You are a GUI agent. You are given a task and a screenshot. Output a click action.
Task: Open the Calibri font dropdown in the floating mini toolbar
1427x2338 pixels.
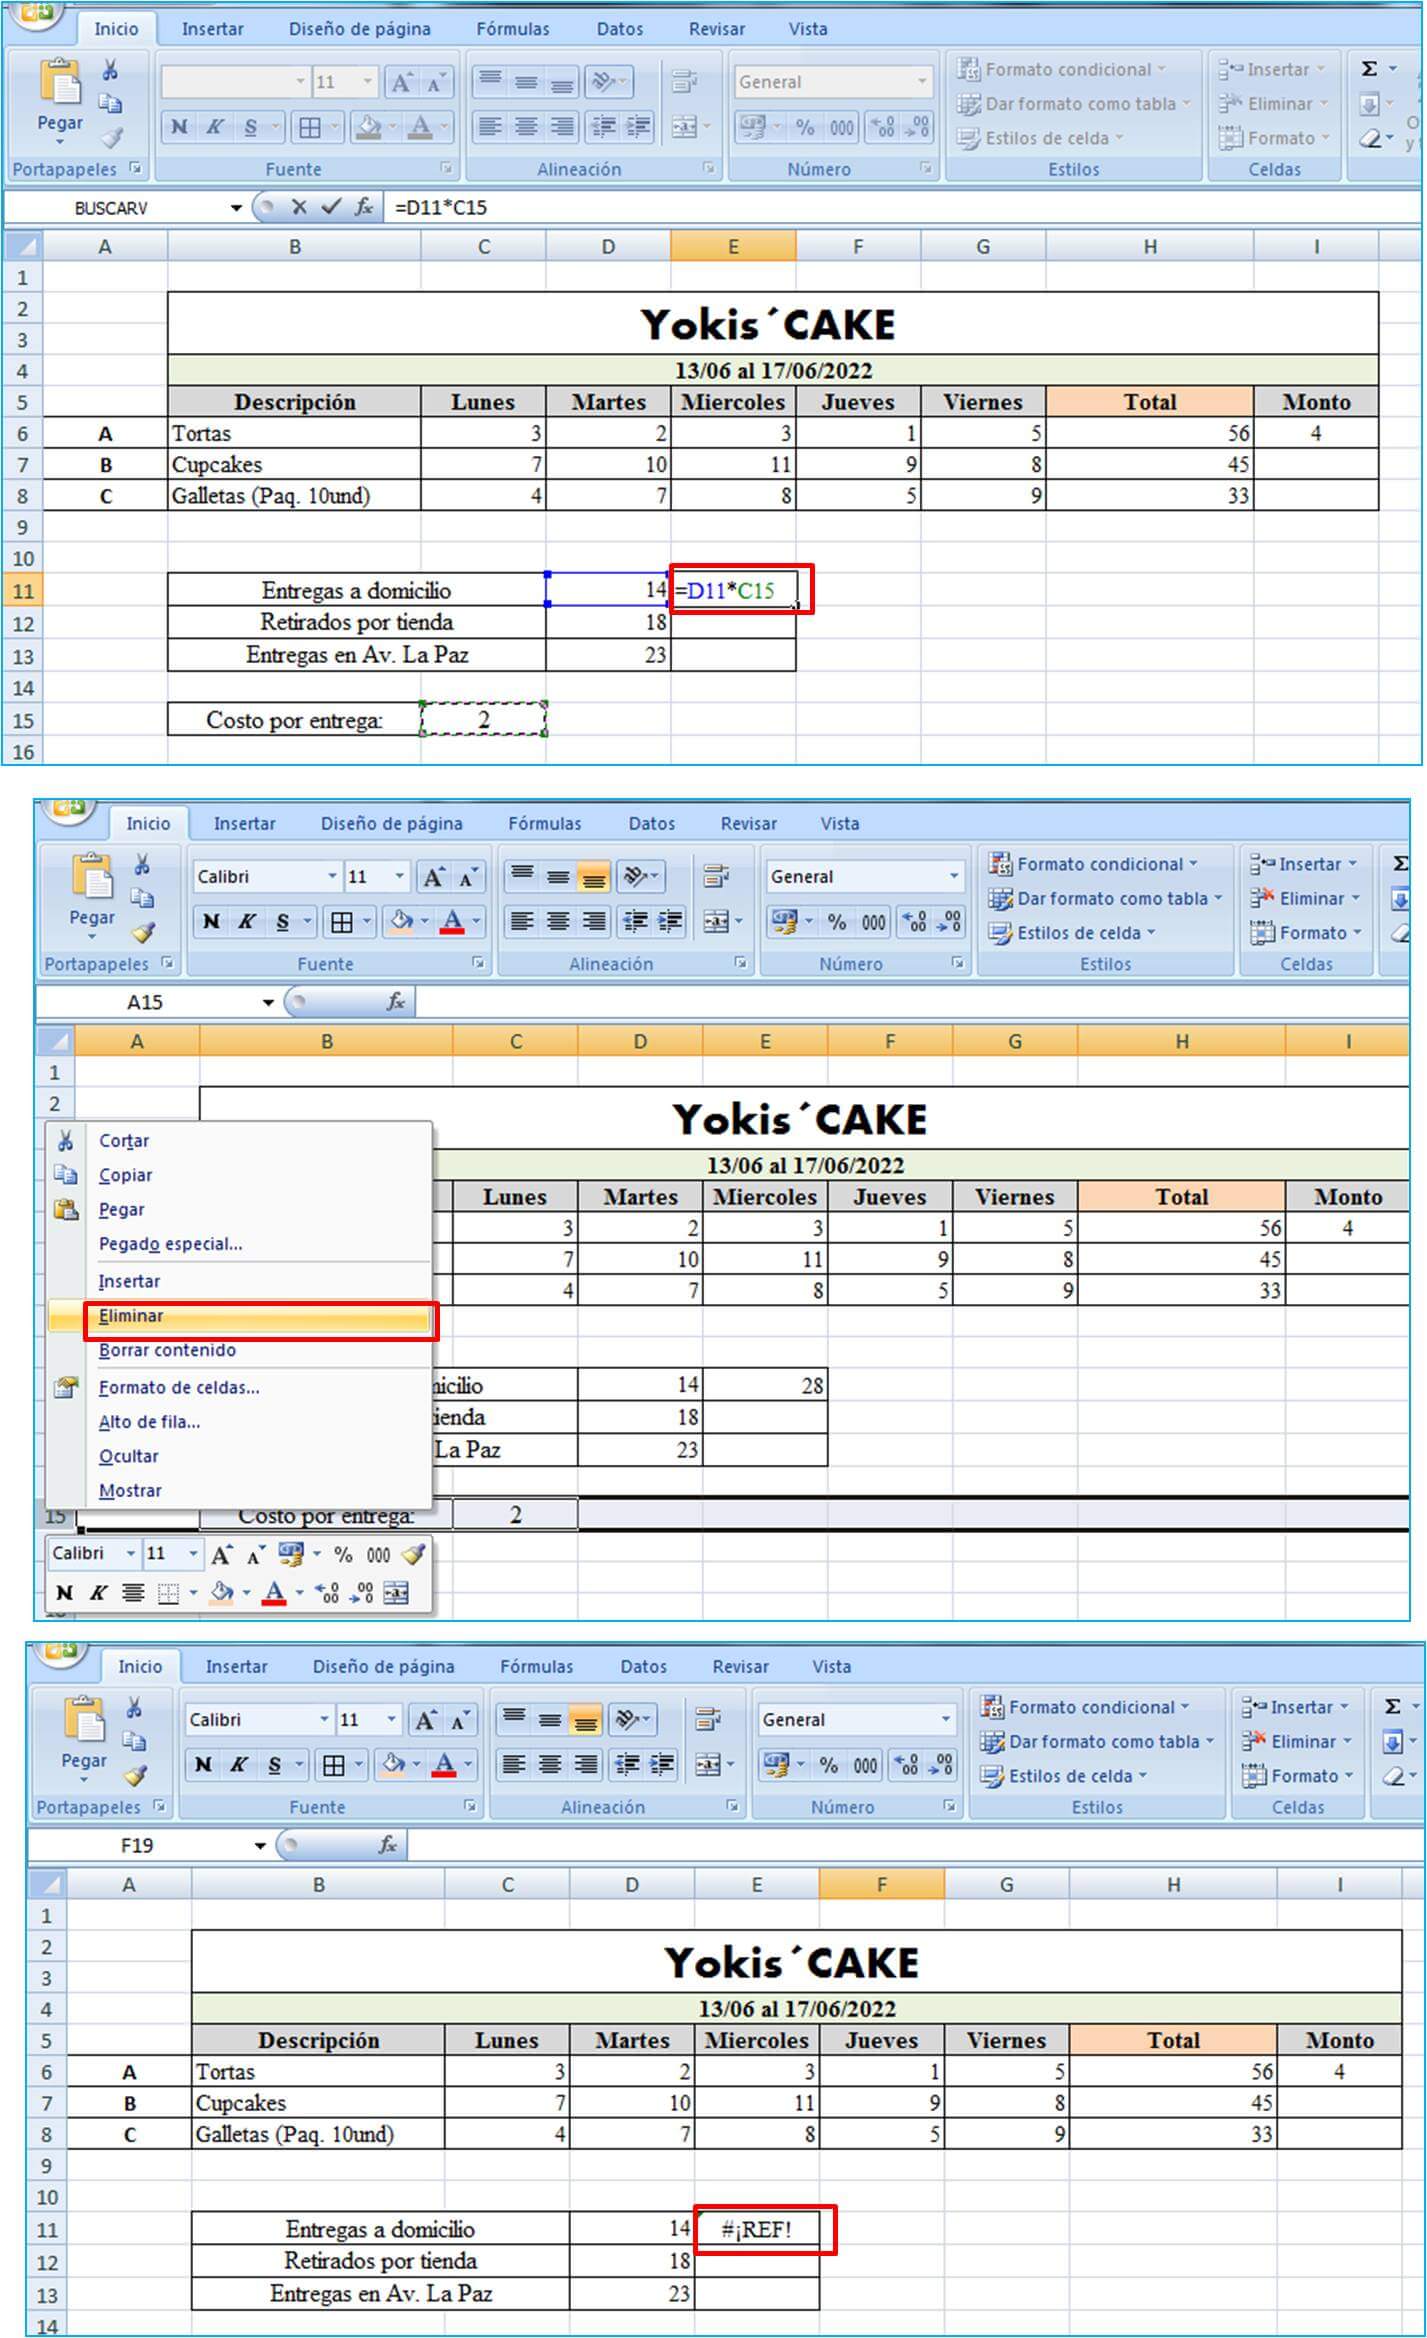(130, 1554)
